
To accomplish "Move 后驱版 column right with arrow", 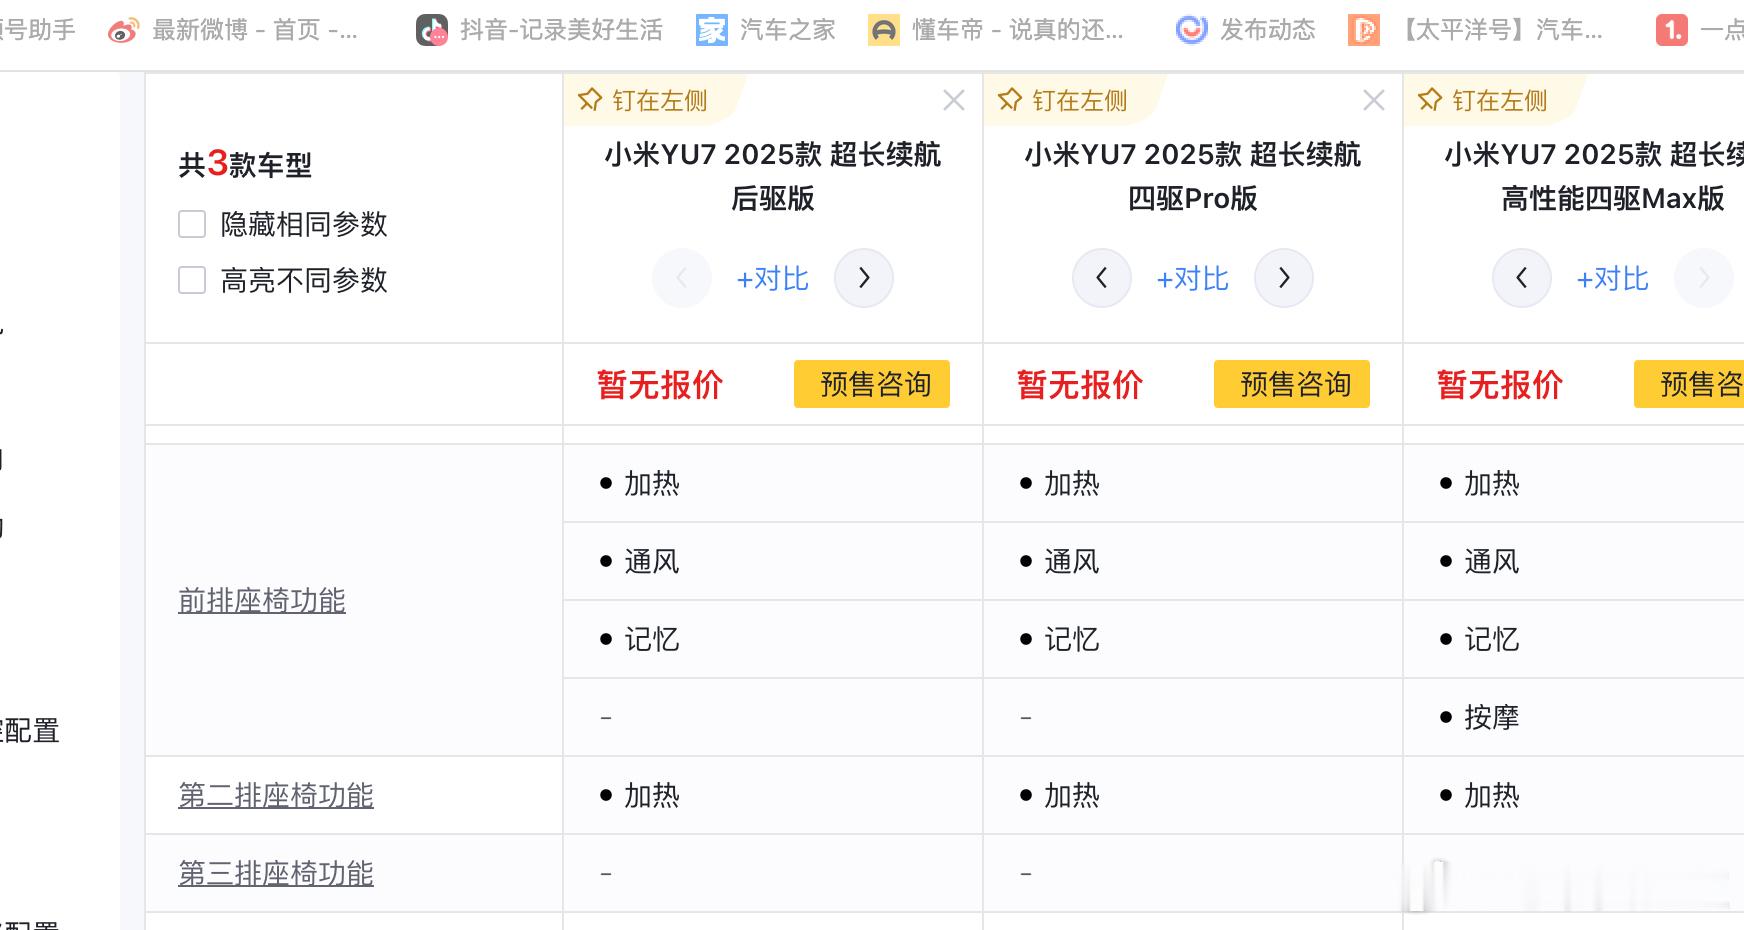I will pyautogui.click(x=864, y=278).
